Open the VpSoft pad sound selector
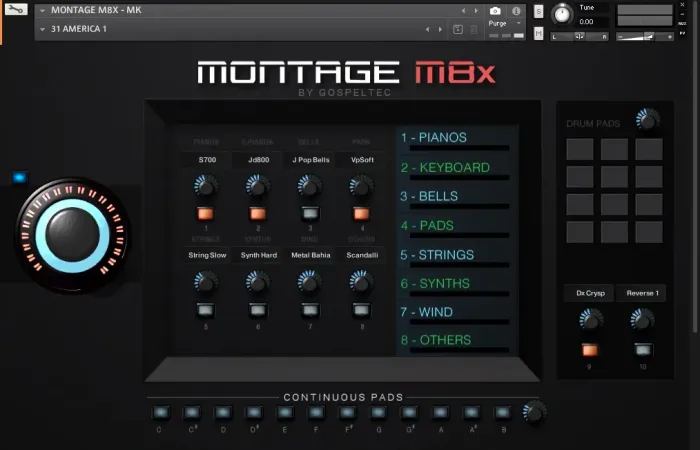 [x=362, y=160]
